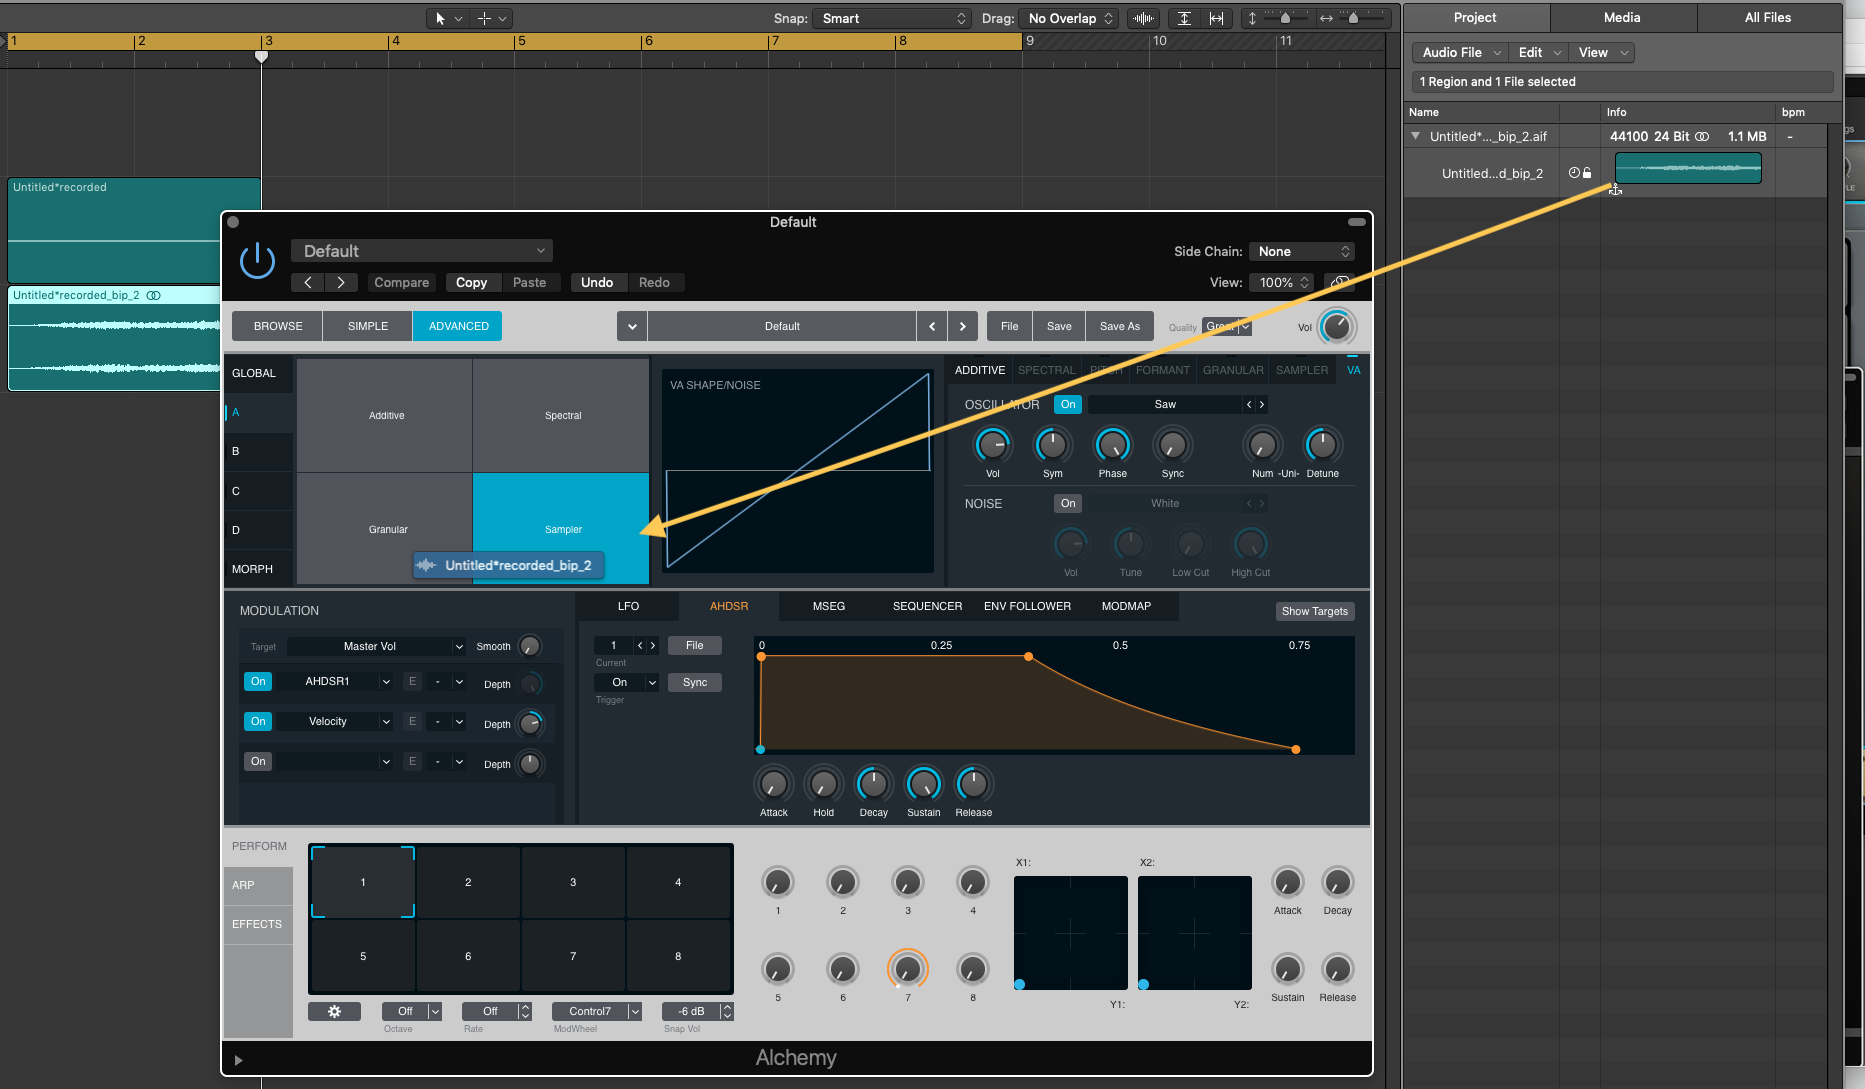Click the AHDSR Attack knob

773,784
